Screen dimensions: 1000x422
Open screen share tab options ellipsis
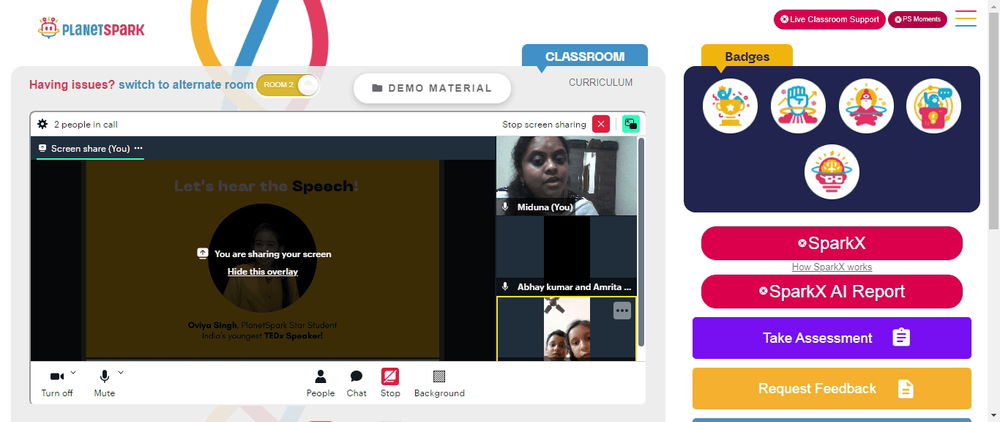point(138,148)
